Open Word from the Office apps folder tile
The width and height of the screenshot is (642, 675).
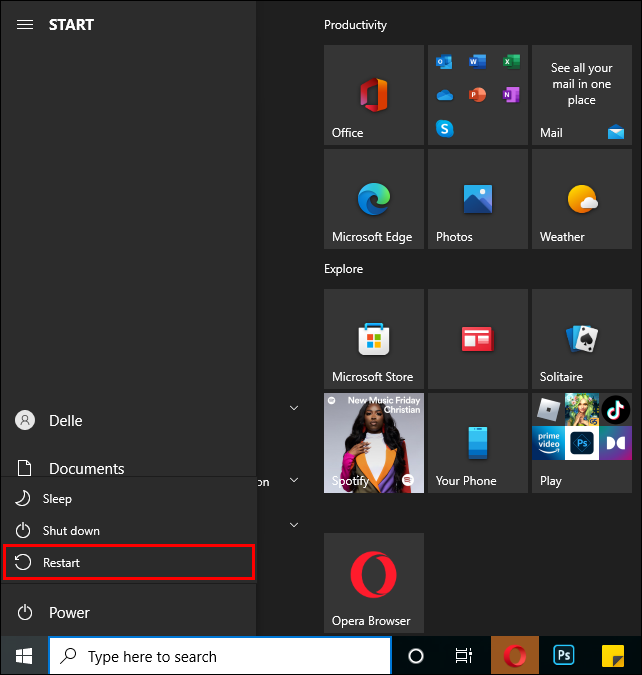click(x=478, y=62)
